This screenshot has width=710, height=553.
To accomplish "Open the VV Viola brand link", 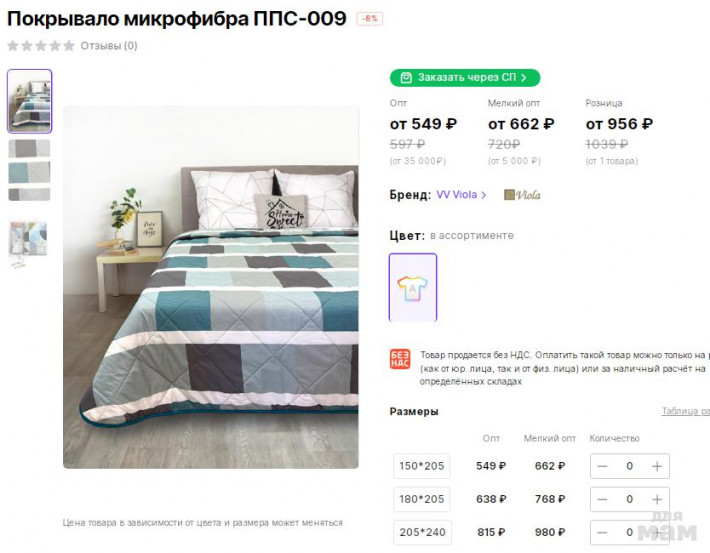I will coord(461,195).
